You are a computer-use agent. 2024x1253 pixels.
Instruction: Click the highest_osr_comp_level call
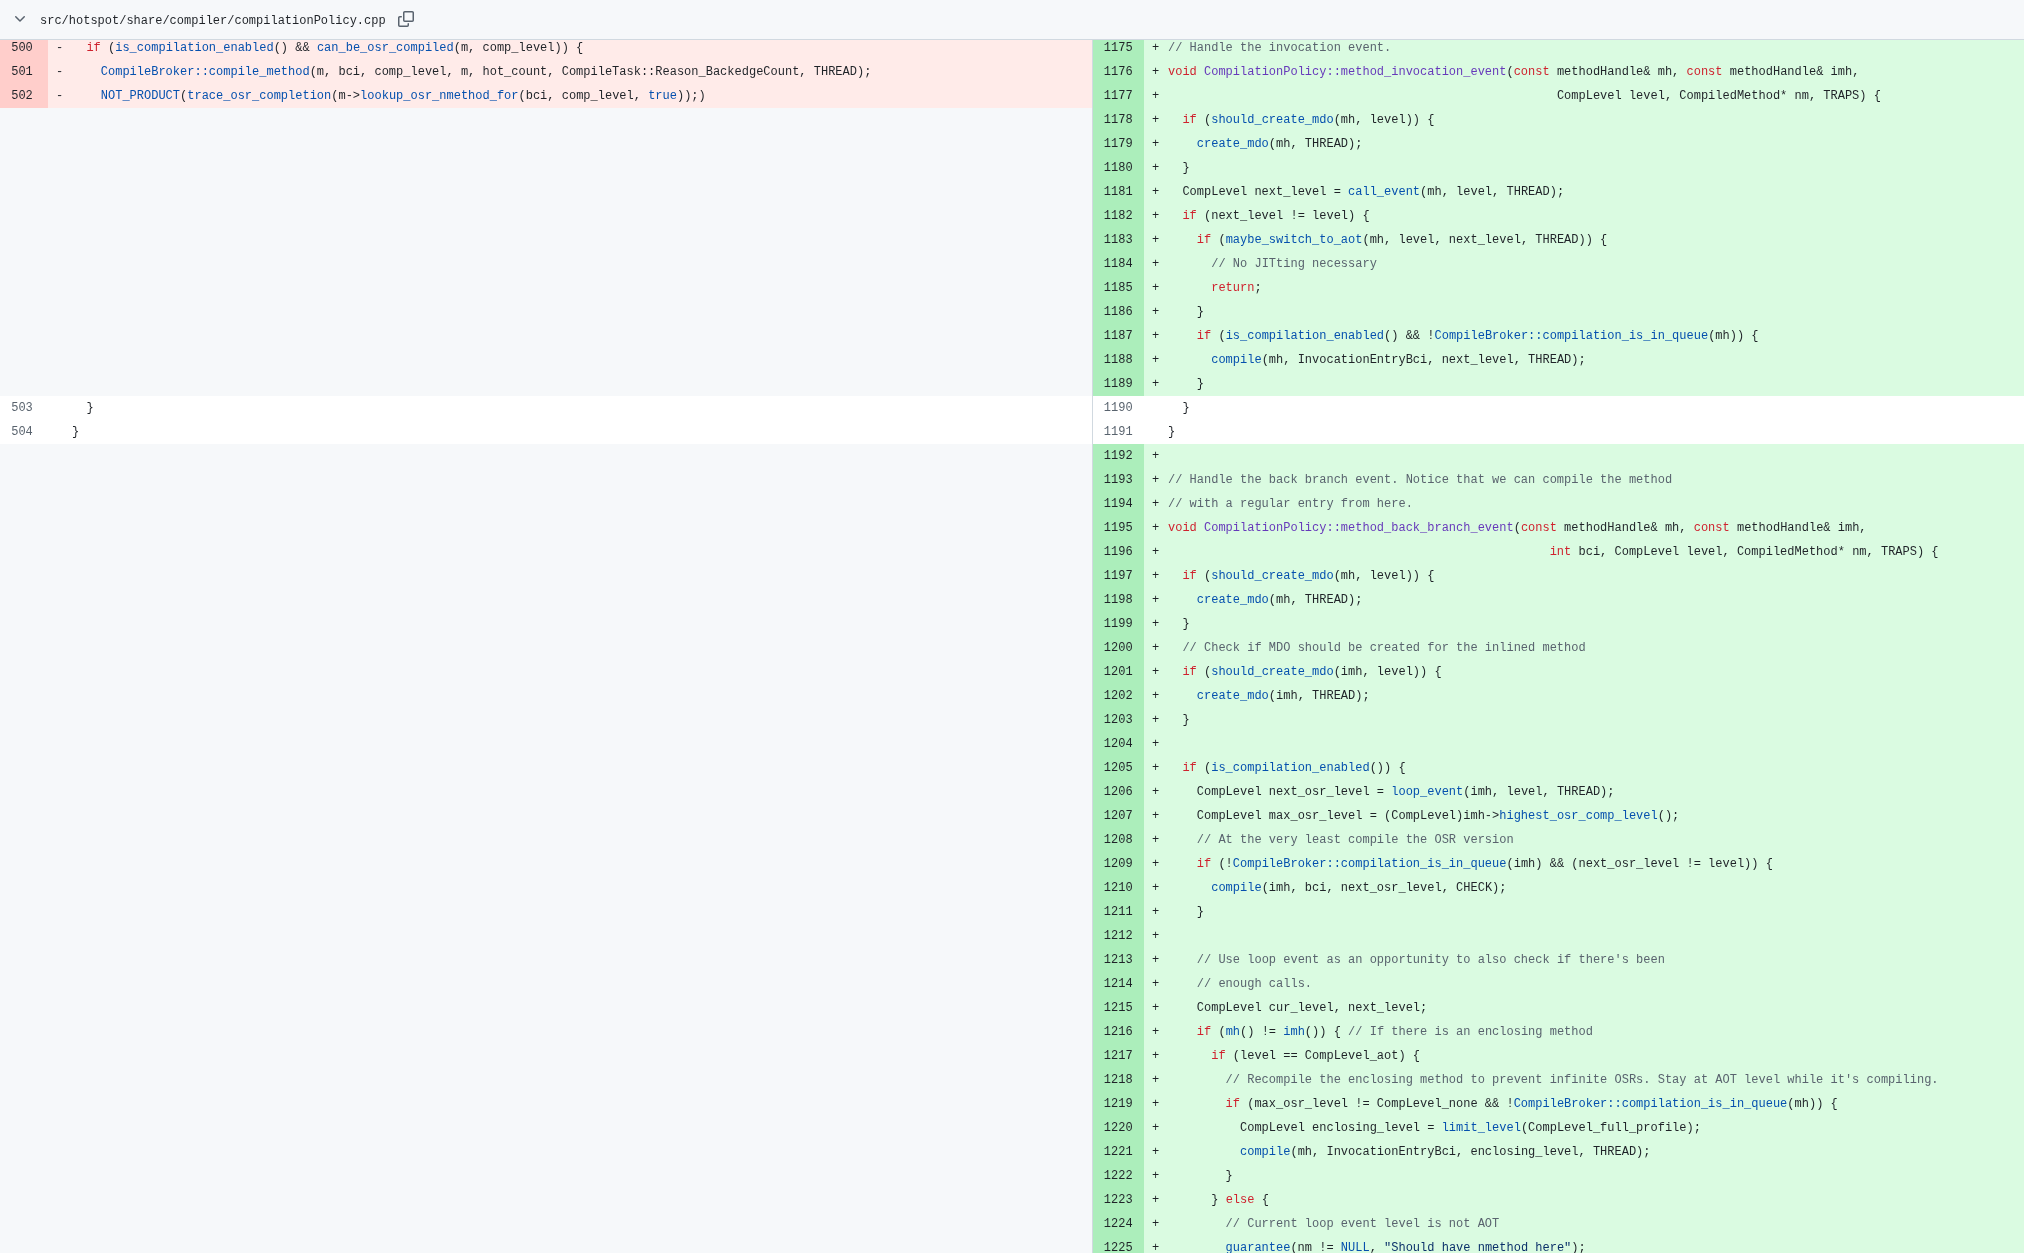(1577, 816)
